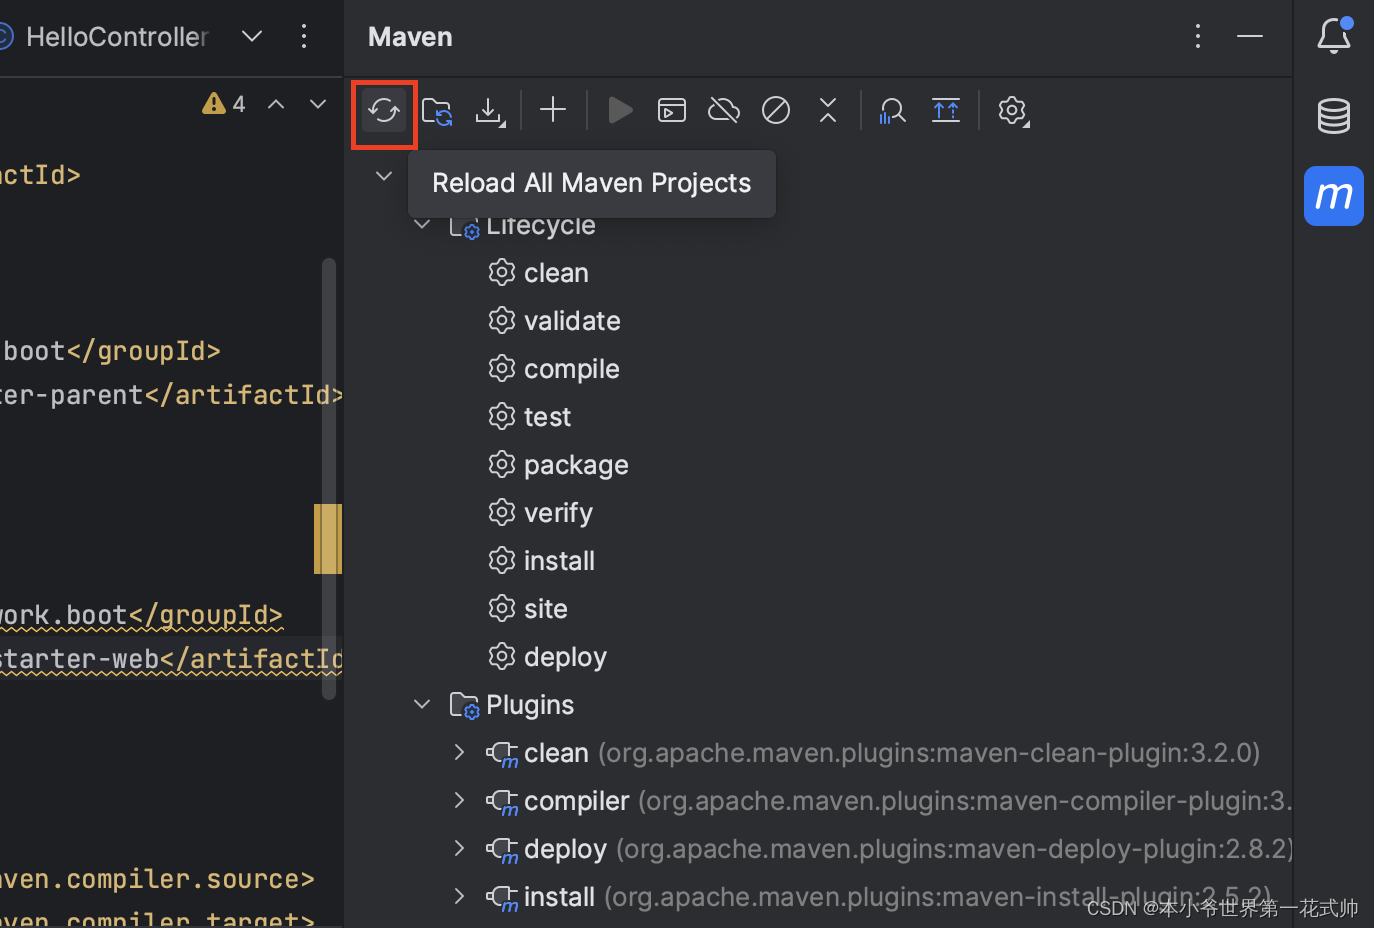Click the yellow warning stripe marker
The height and width of the screenshot is (928, 1374).
(x=328, y=539)
